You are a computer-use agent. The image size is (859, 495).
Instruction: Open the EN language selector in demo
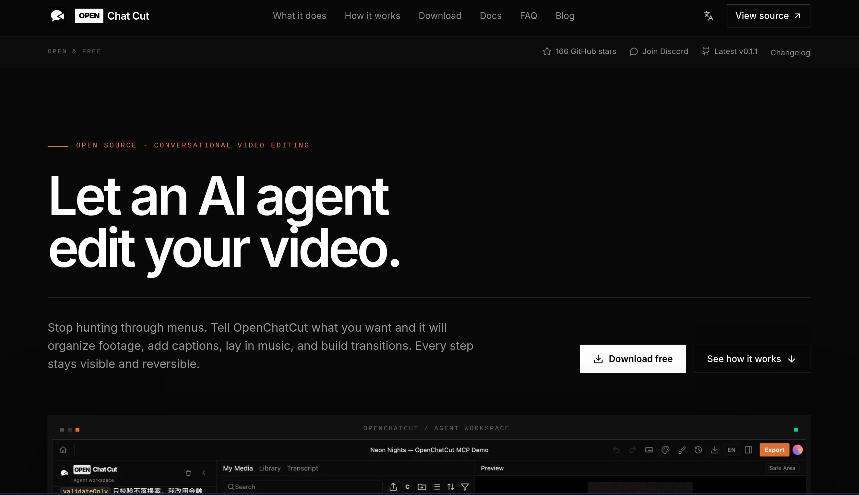(731, 450)
